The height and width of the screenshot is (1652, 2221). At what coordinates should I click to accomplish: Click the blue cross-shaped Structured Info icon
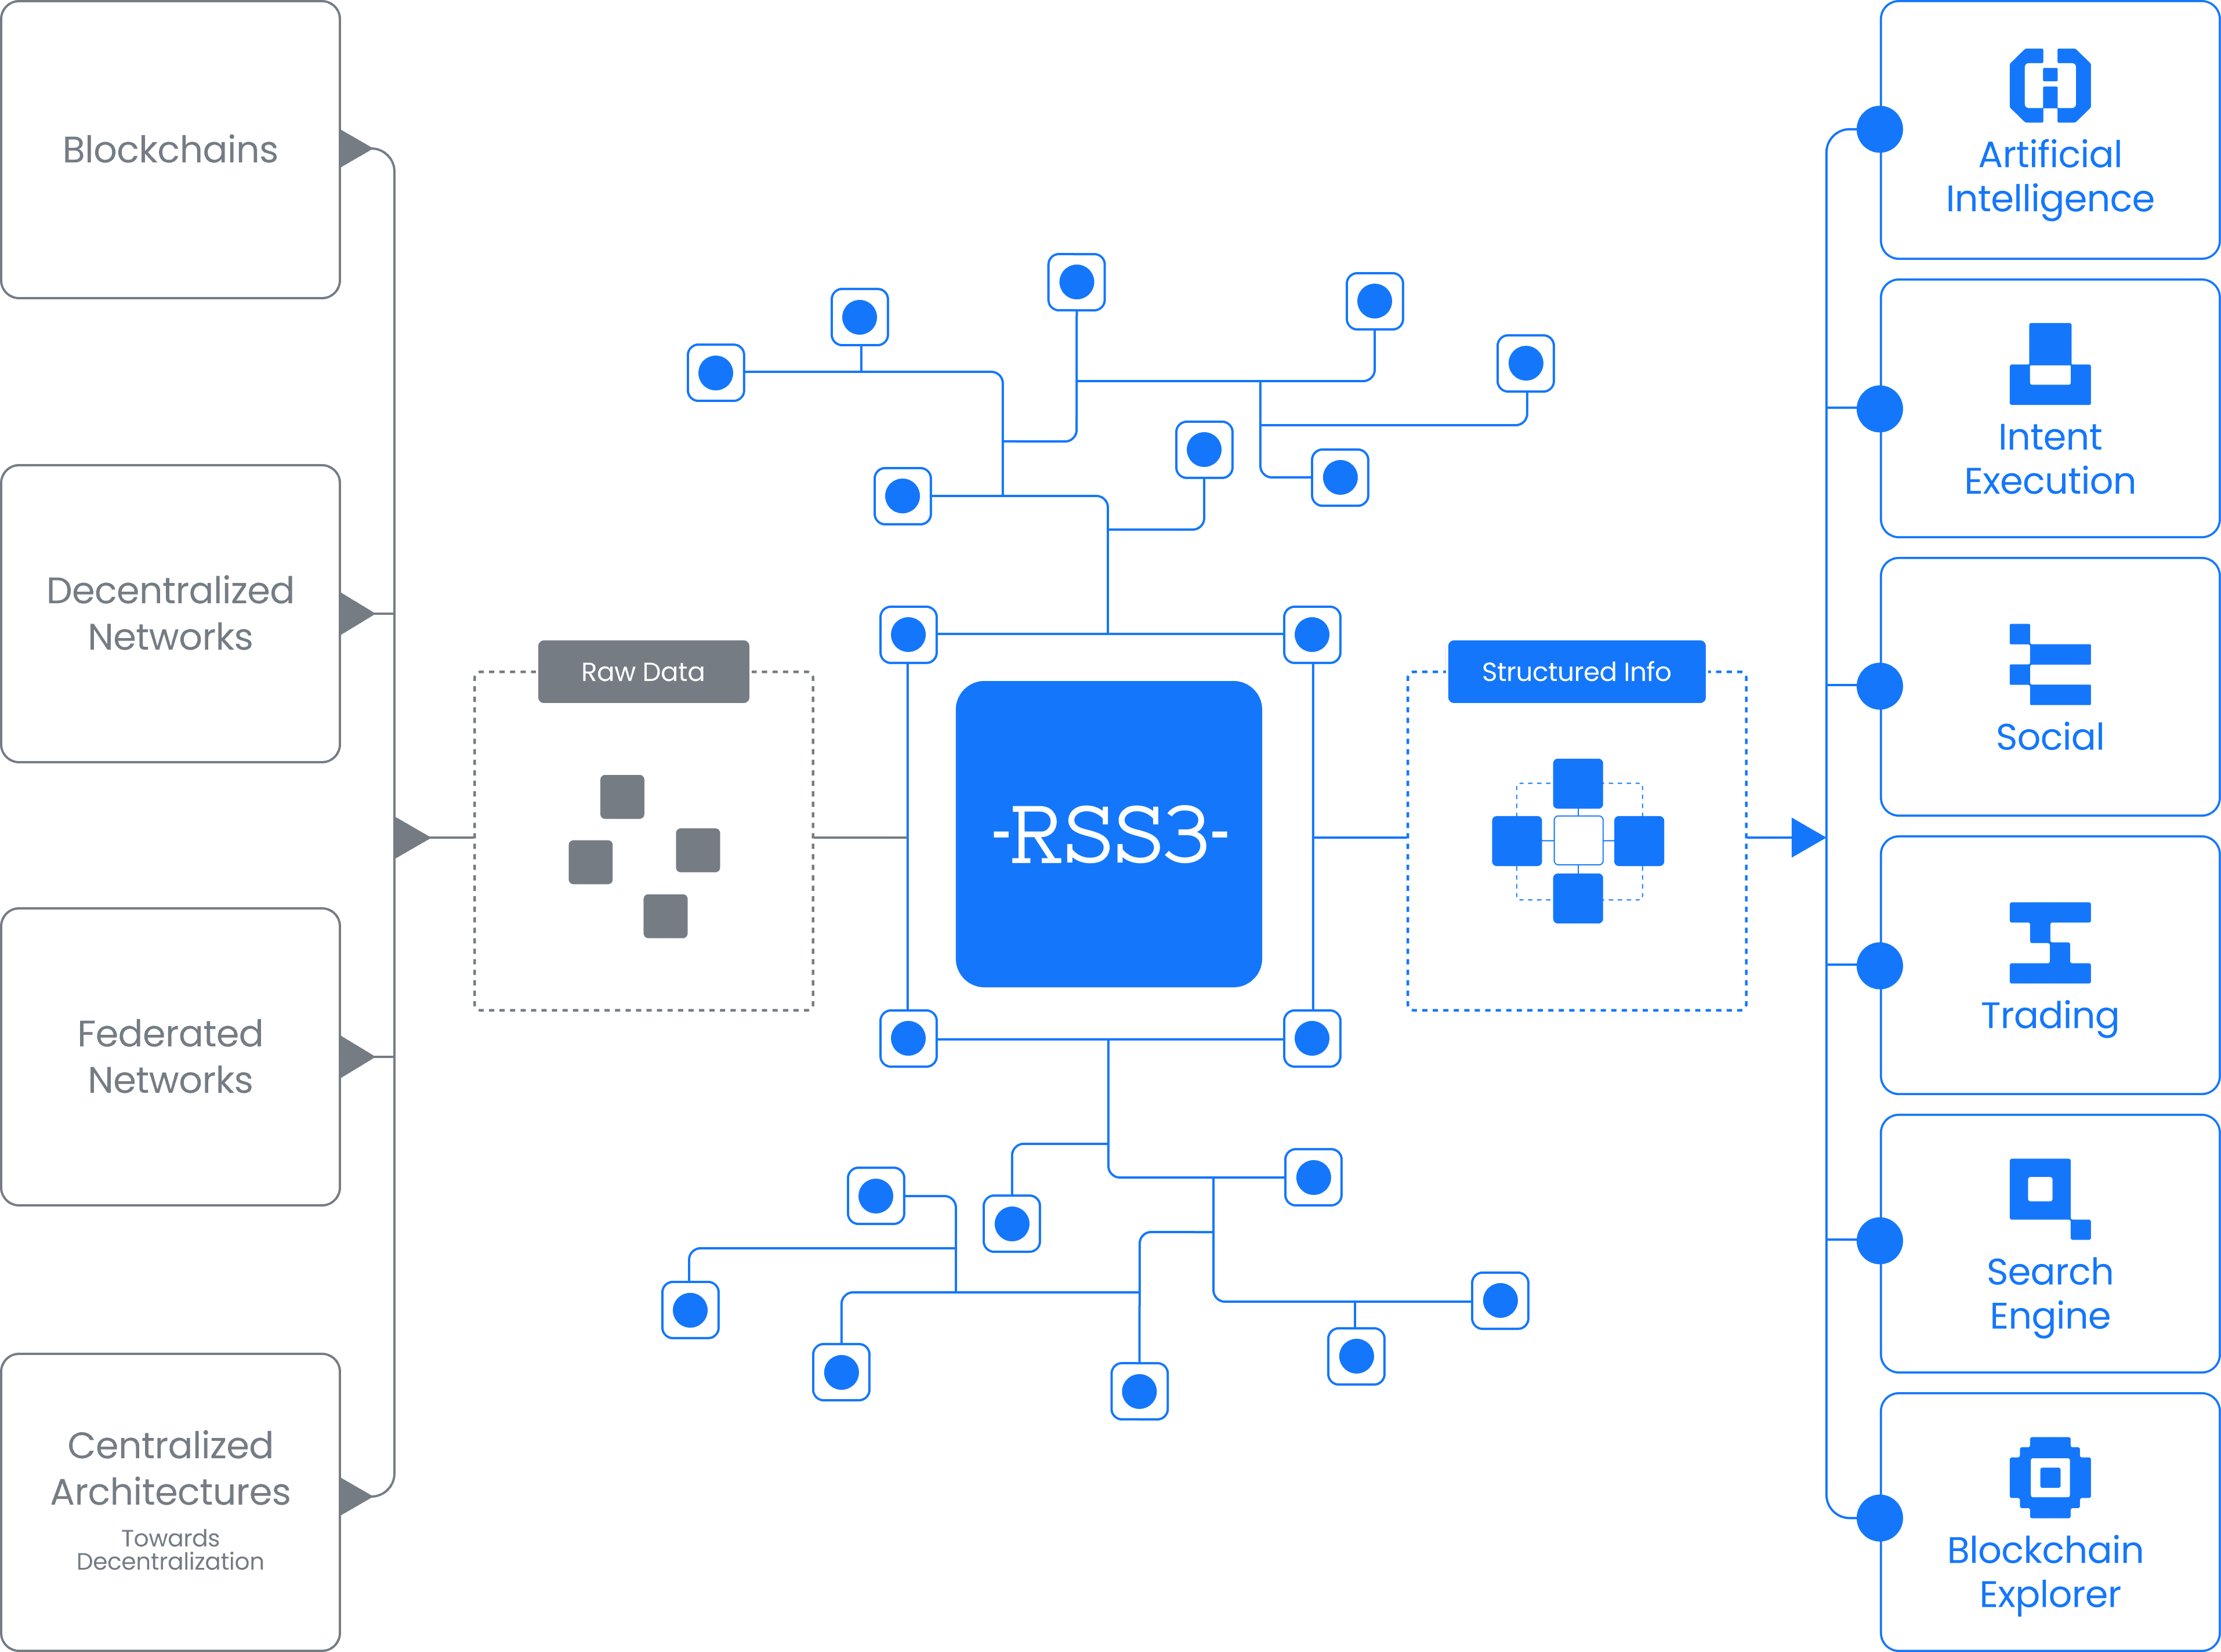(x=1578, y=840)
